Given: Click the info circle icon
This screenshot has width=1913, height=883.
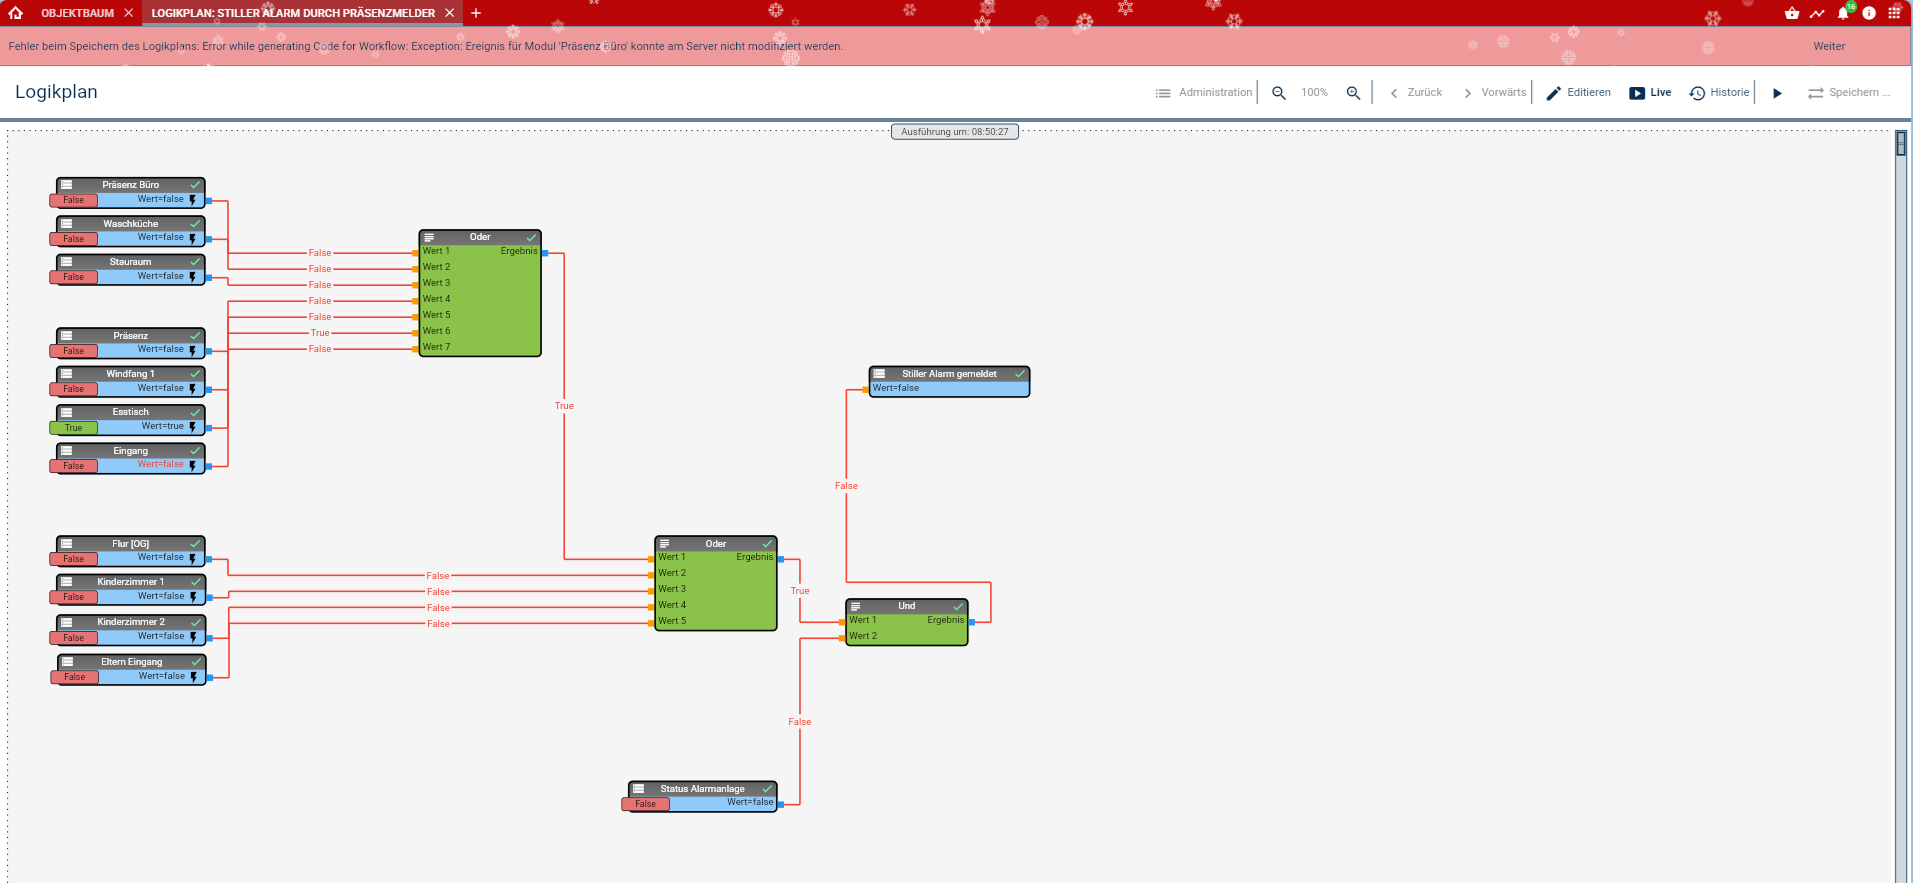Looking at the screenshot, I should pos(1869,13).
